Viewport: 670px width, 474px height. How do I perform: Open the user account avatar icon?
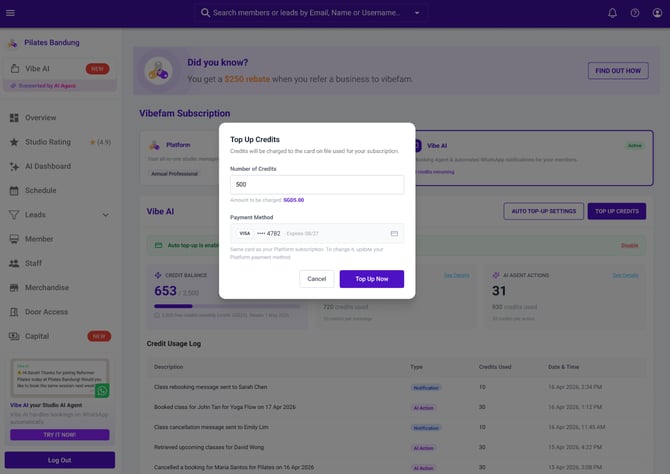(x=657, y=13)
